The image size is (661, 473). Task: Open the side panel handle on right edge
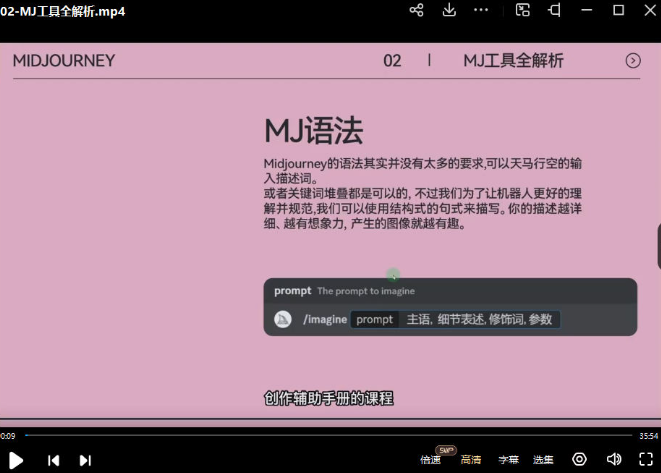659,247
